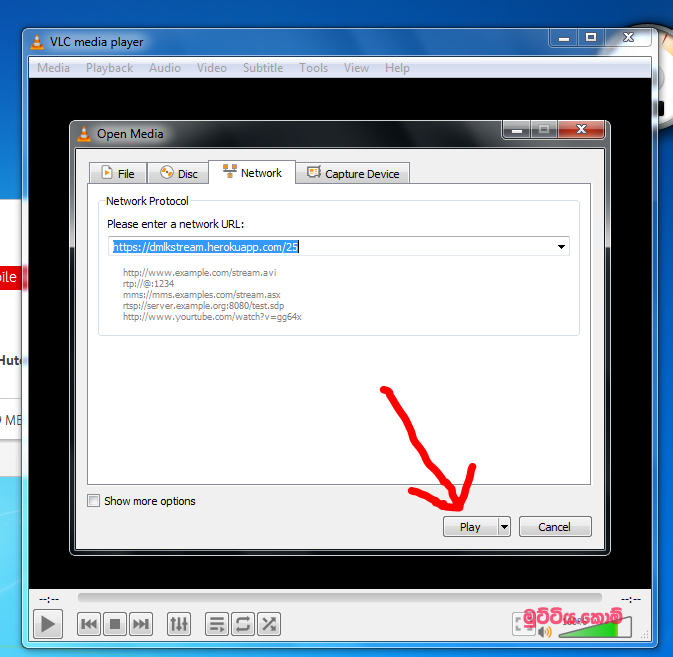Screen dimensions: 673x657
Task: Open the Playback menu
Action: [109, 68]
